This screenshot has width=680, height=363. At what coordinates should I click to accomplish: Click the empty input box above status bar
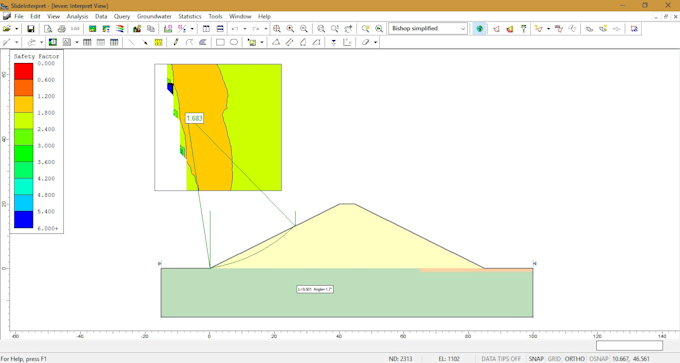(x=629, y=346)
